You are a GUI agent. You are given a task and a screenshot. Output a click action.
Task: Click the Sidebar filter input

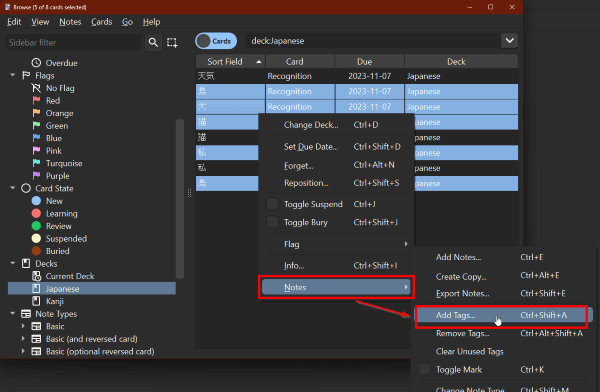pos(73,42)
